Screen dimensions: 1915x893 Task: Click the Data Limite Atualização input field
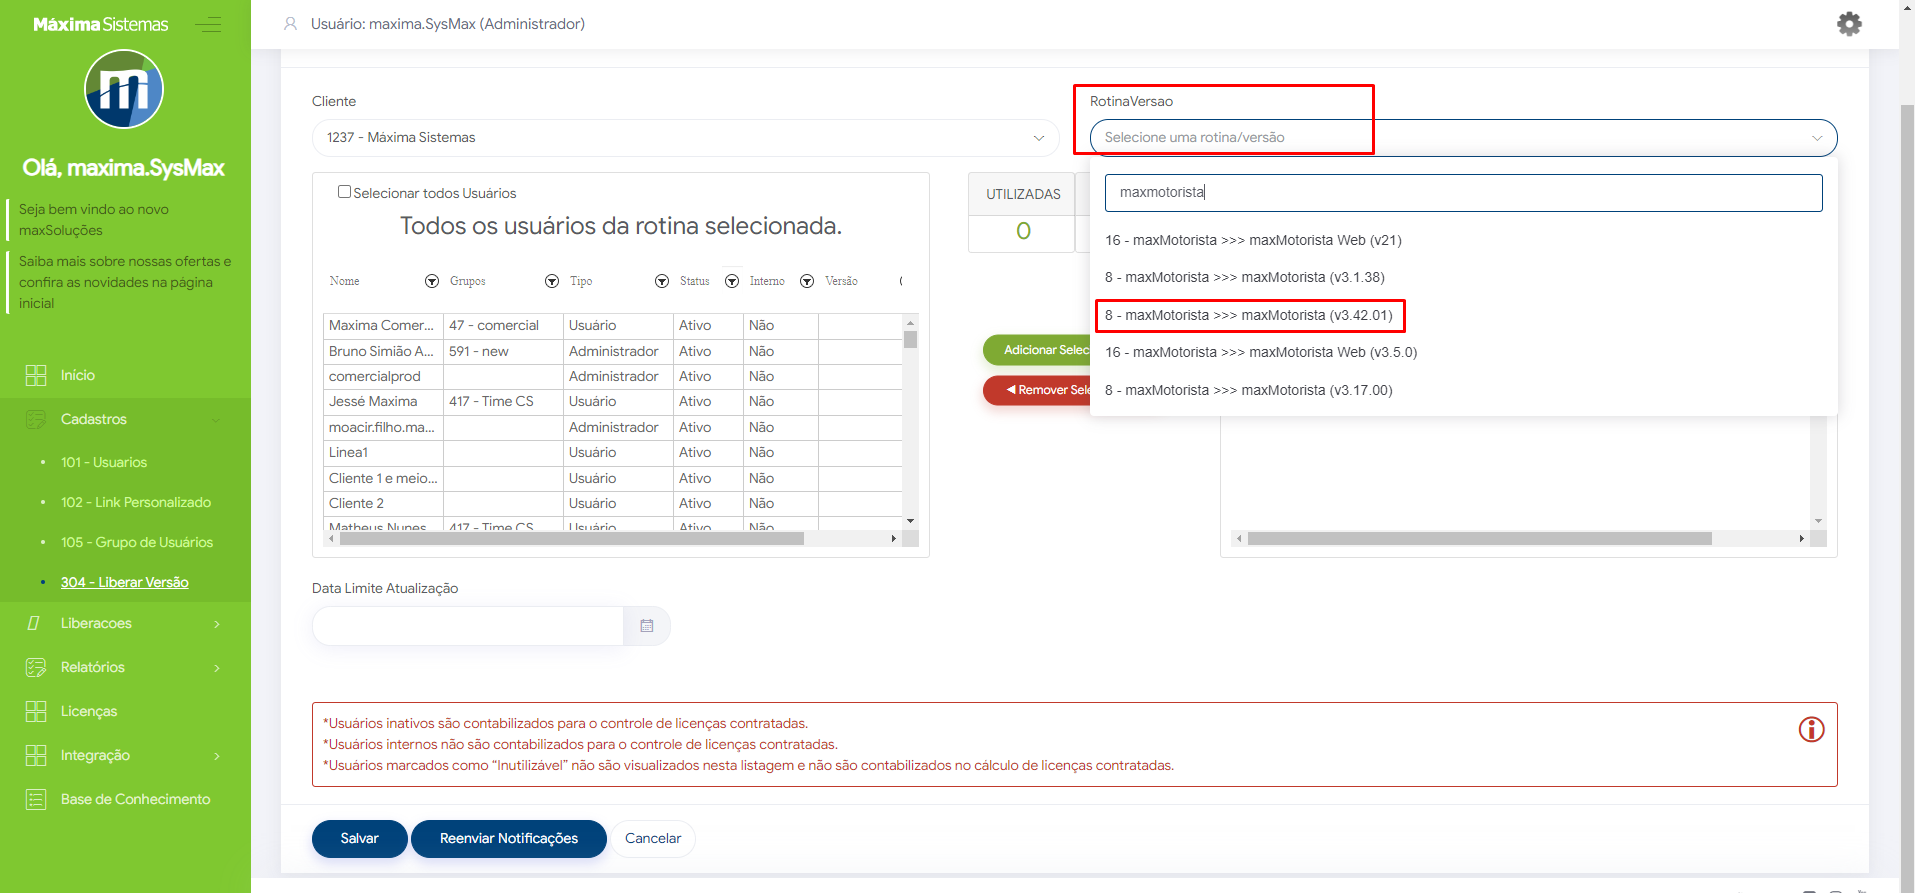click(x=468, y=626)
